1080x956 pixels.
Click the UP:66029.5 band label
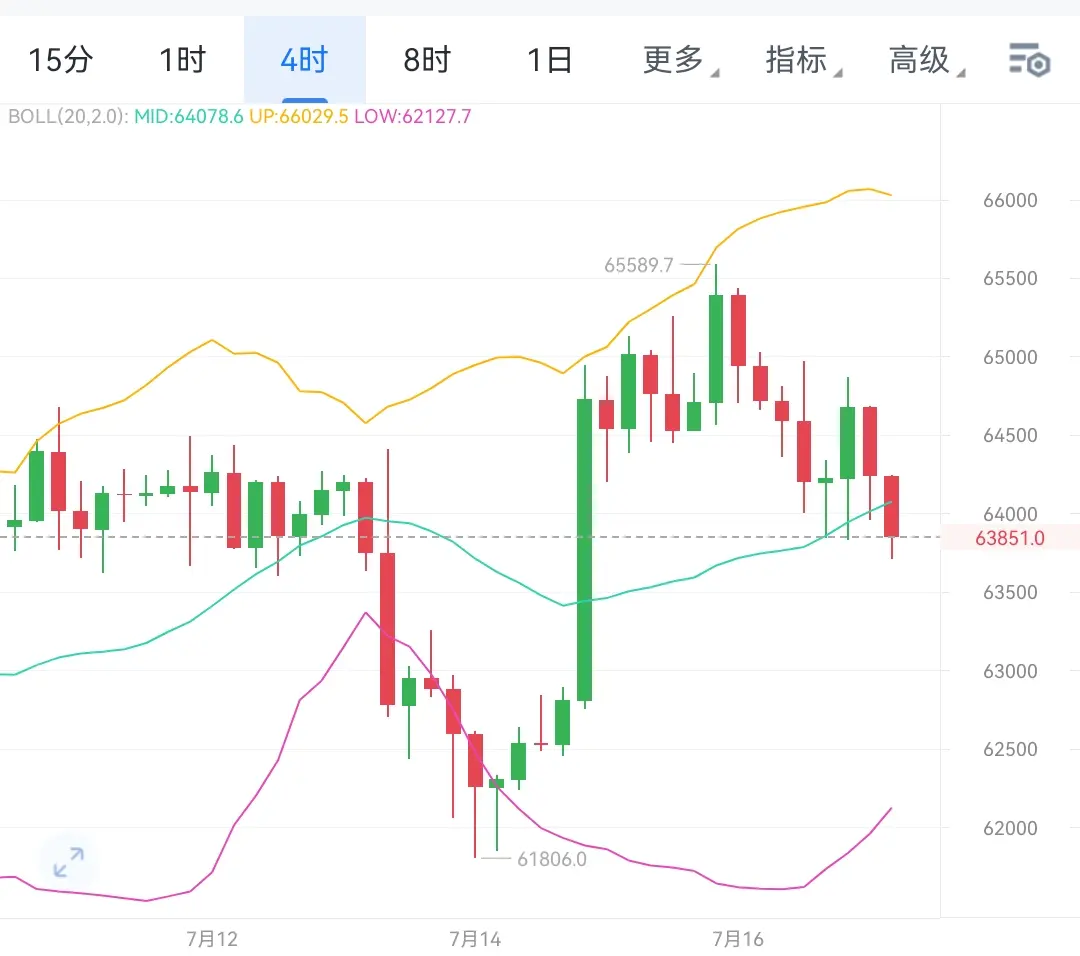click(298, 116)
